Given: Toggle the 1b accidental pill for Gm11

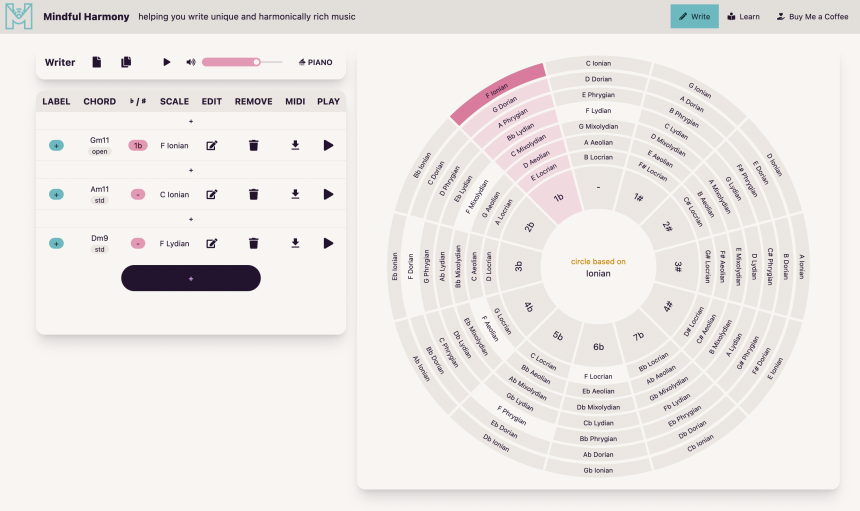Looking at the screenshot, I should pos(138,145).
